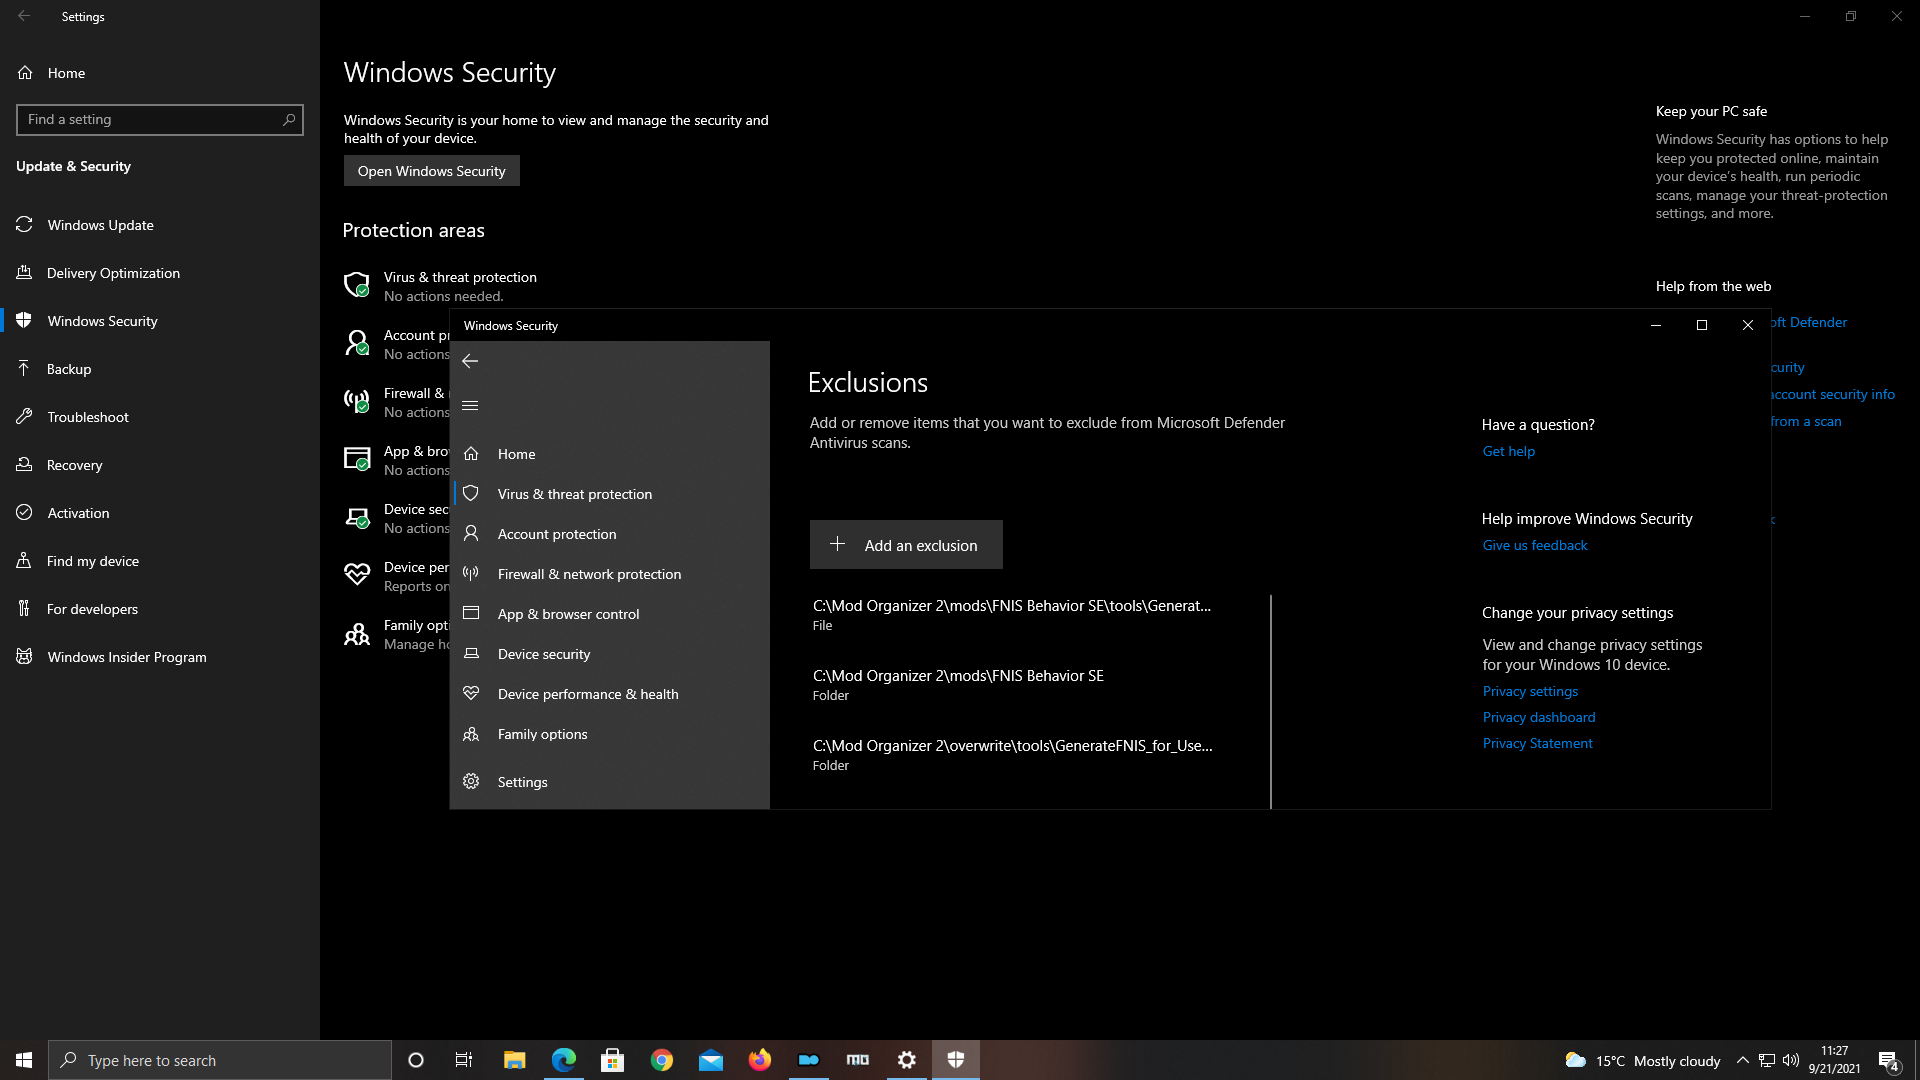The width and height of the screenshot is (1920, 1080).
Task: Click Device performance heart icon in Settings
Action: [x=357, y=574]
